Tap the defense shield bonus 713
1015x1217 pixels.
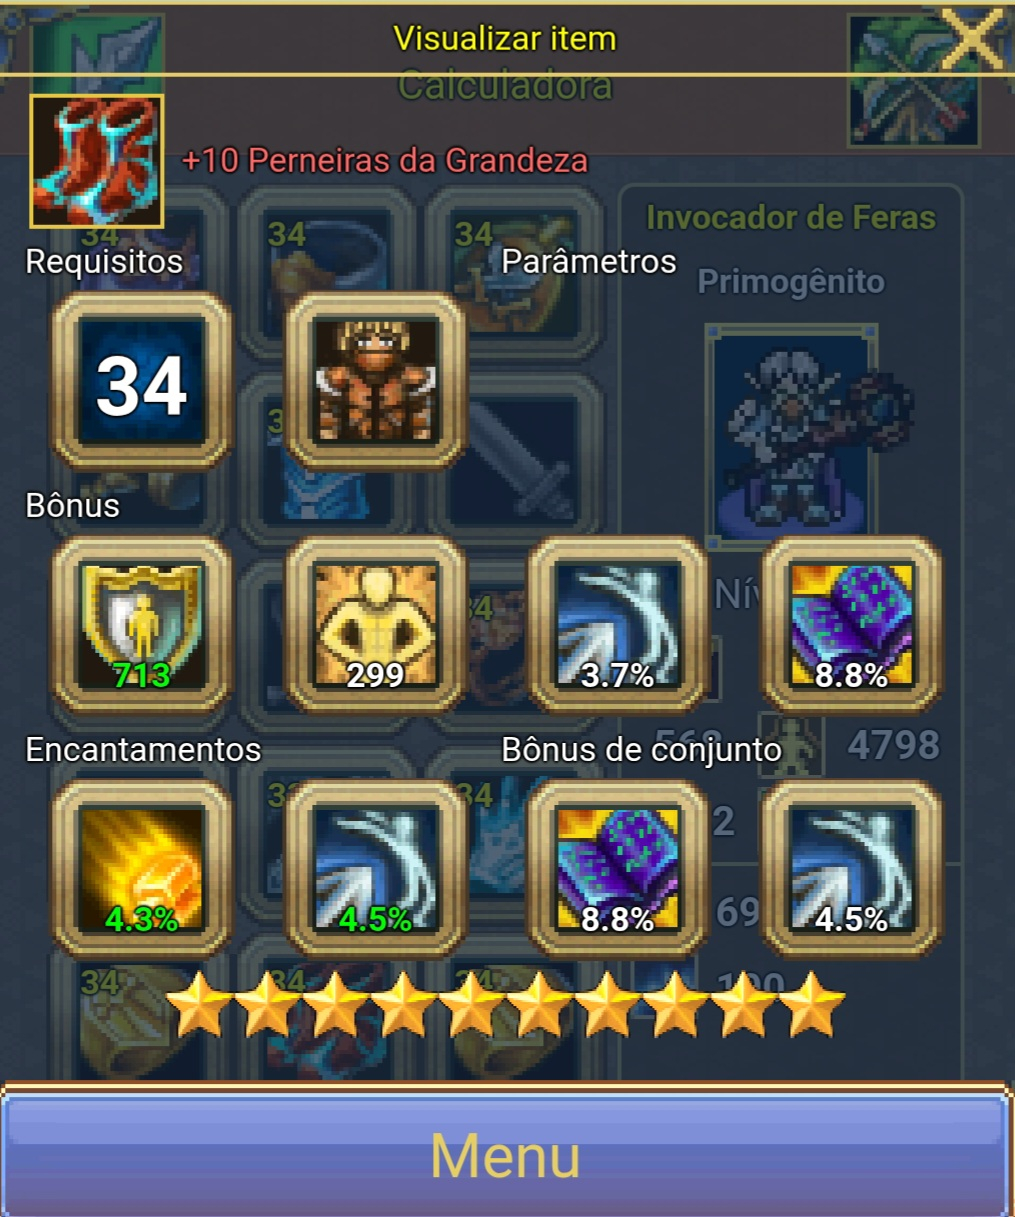(142, 626)
